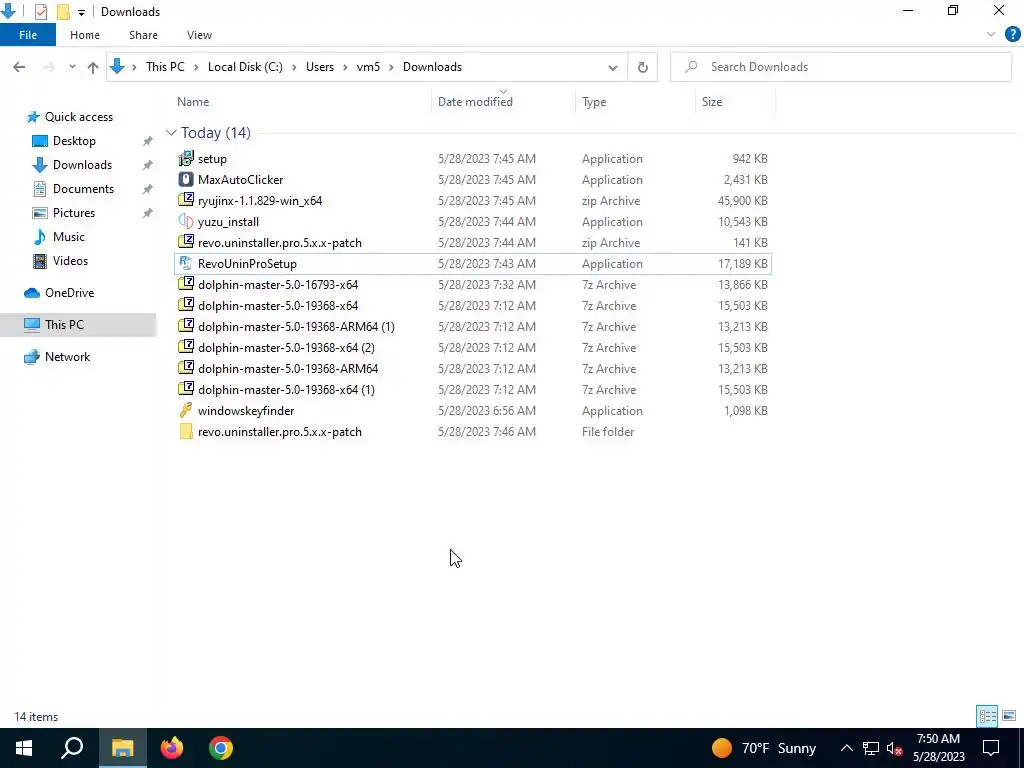Select dolphin-master-5.0-16793-x64 archive icon
The image size is (1024, 768).
(x=186, y=285)
